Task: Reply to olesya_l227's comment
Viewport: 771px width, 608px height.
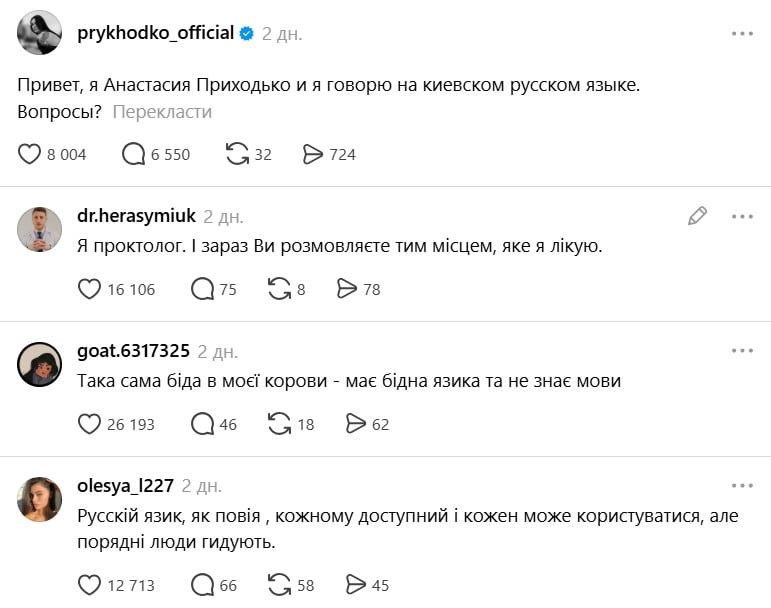Action: pyautogui.click(x=202, y=585)
